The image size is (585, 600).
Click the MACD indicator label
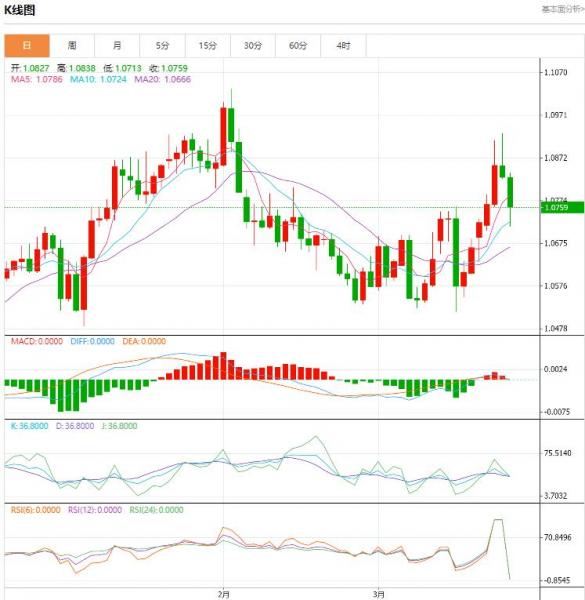coord(37,341)
